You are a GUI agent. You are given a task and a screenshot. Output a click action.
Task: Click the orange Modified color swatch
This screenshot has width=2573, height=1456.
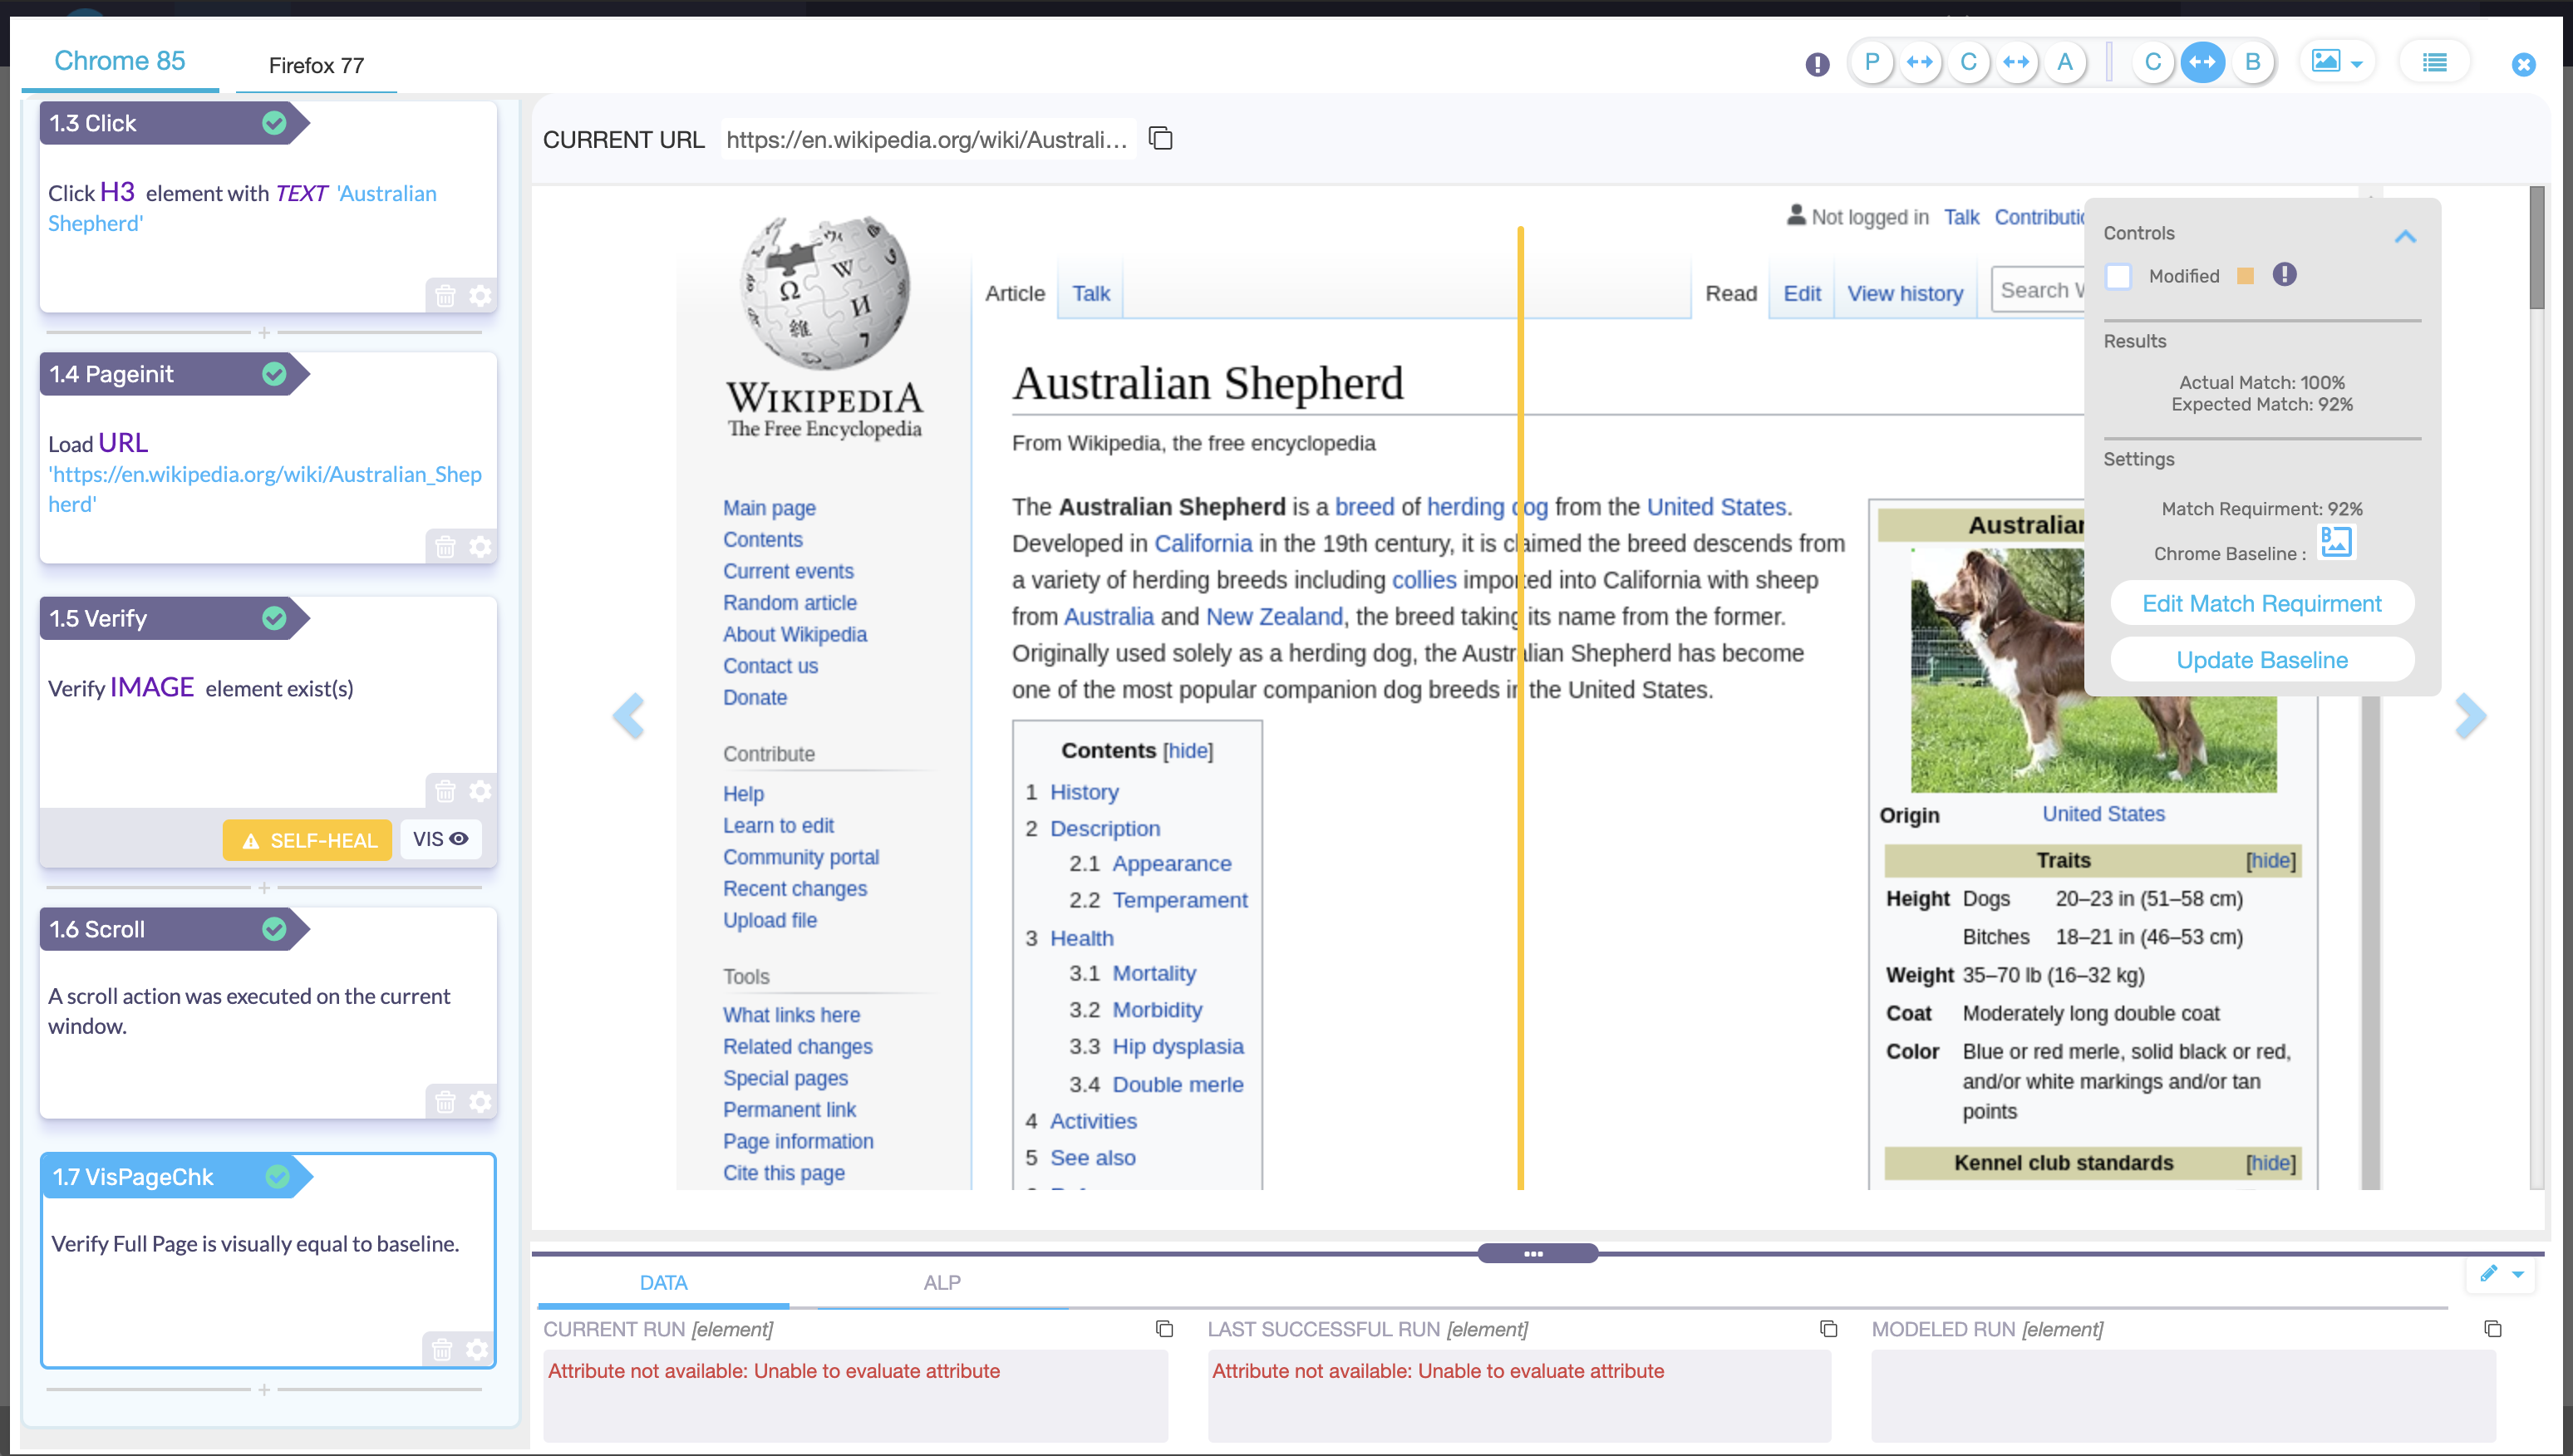[x=2245, y=276]
